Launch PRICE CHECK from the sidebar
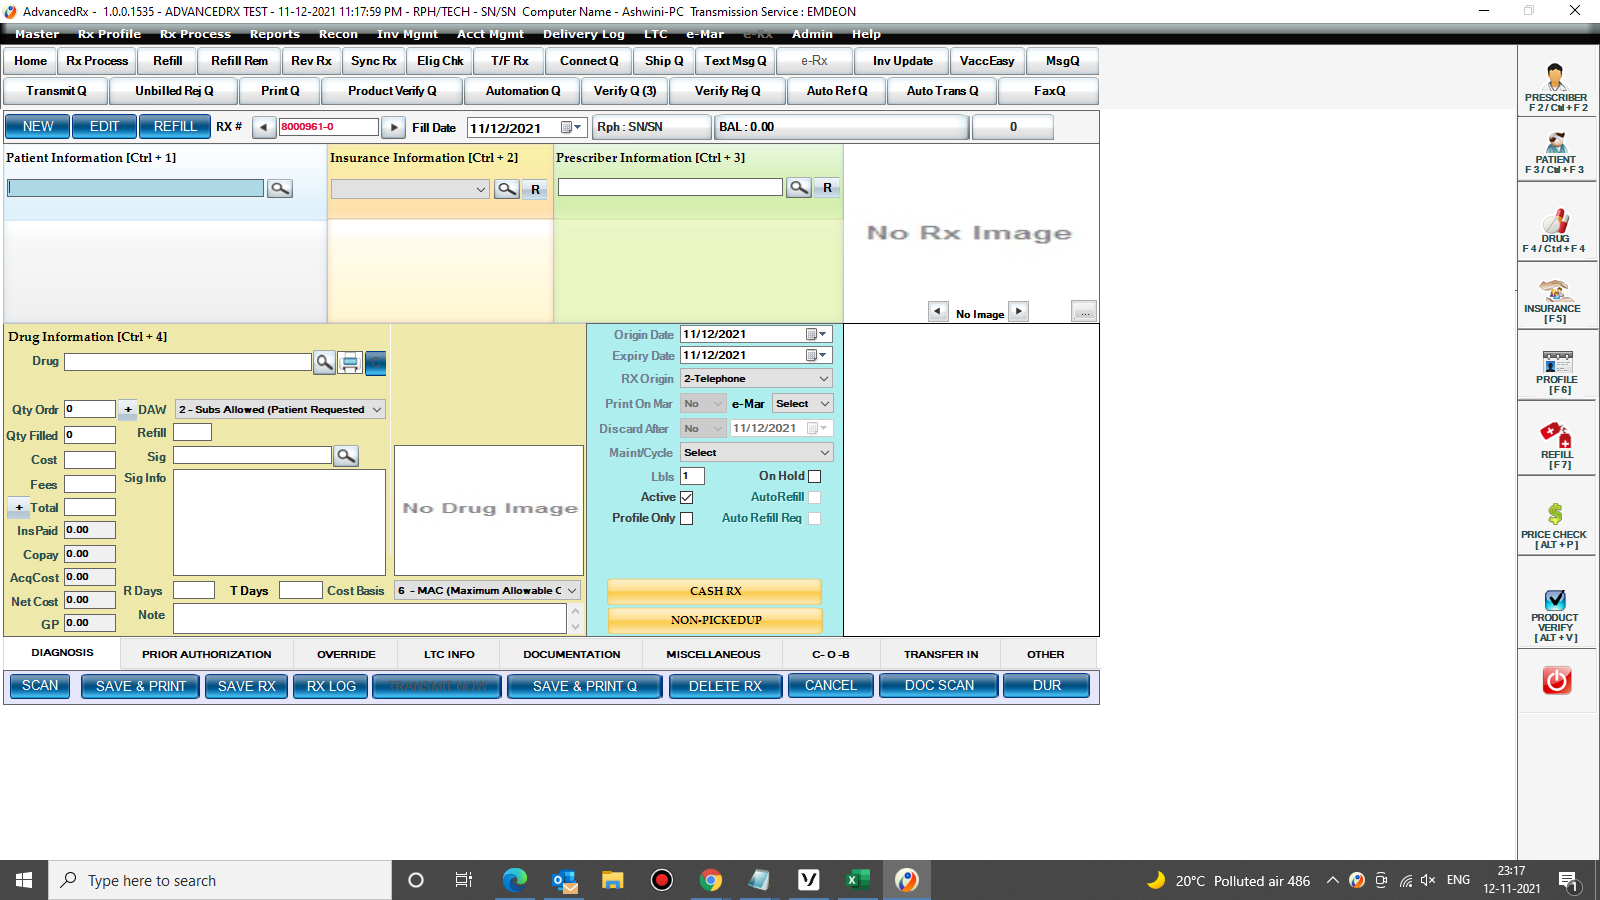Viewport: 1600px width, 900px height. [1555, 518]
